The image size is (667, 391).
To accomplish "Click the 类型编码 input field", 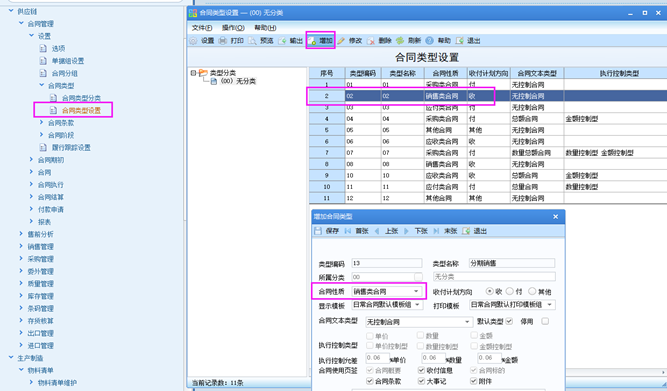I will (387, 263).
